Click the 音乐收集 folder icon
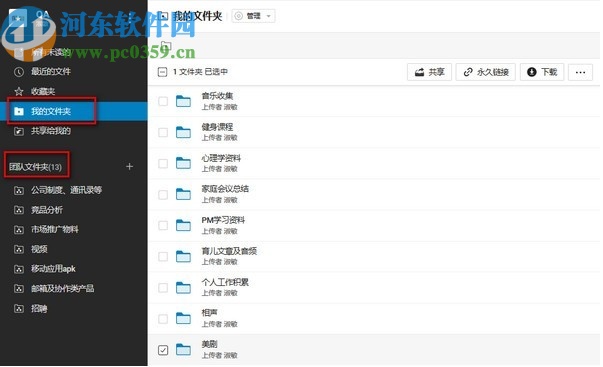Image resolution: width=603 pixels, height=367 pixels. [x=183, y=101]
